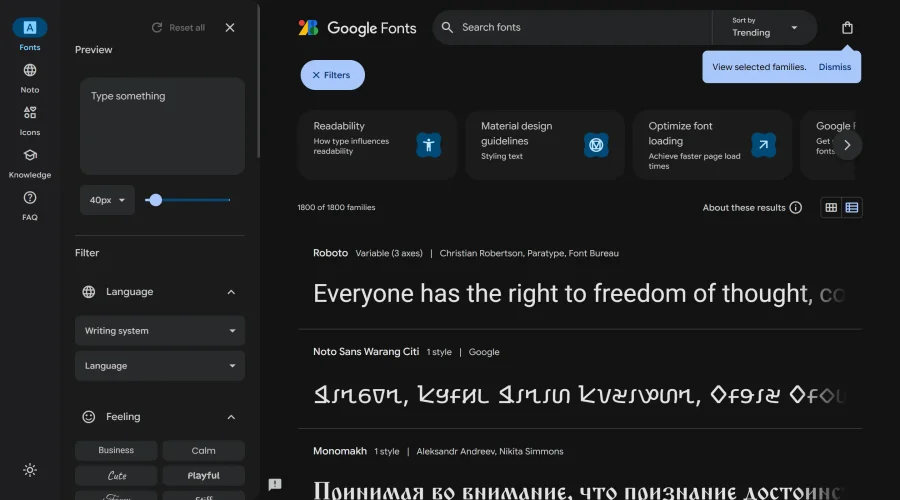Screen dimensions: 900x500
Task: Collapse the Language filter section
Action: [x=231, y=292]
